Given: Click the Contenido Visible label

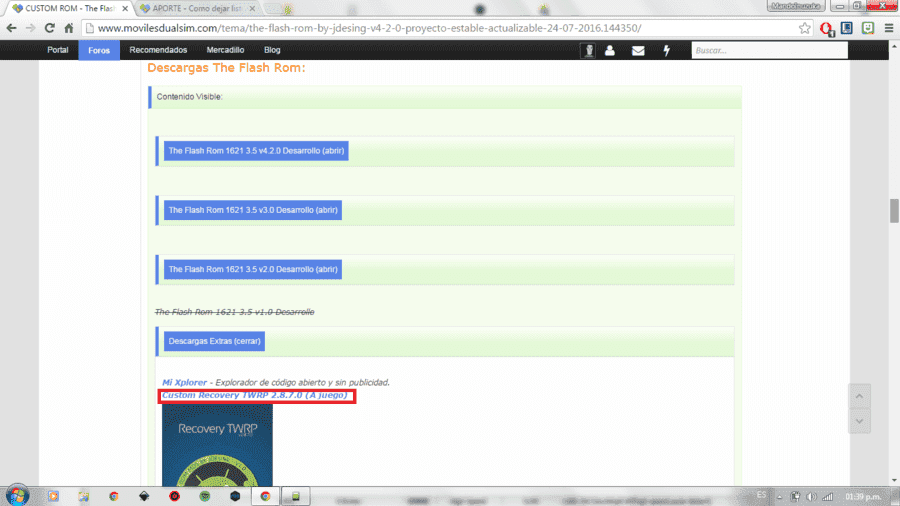Looking at the screenshot, I should coord(189,96).
